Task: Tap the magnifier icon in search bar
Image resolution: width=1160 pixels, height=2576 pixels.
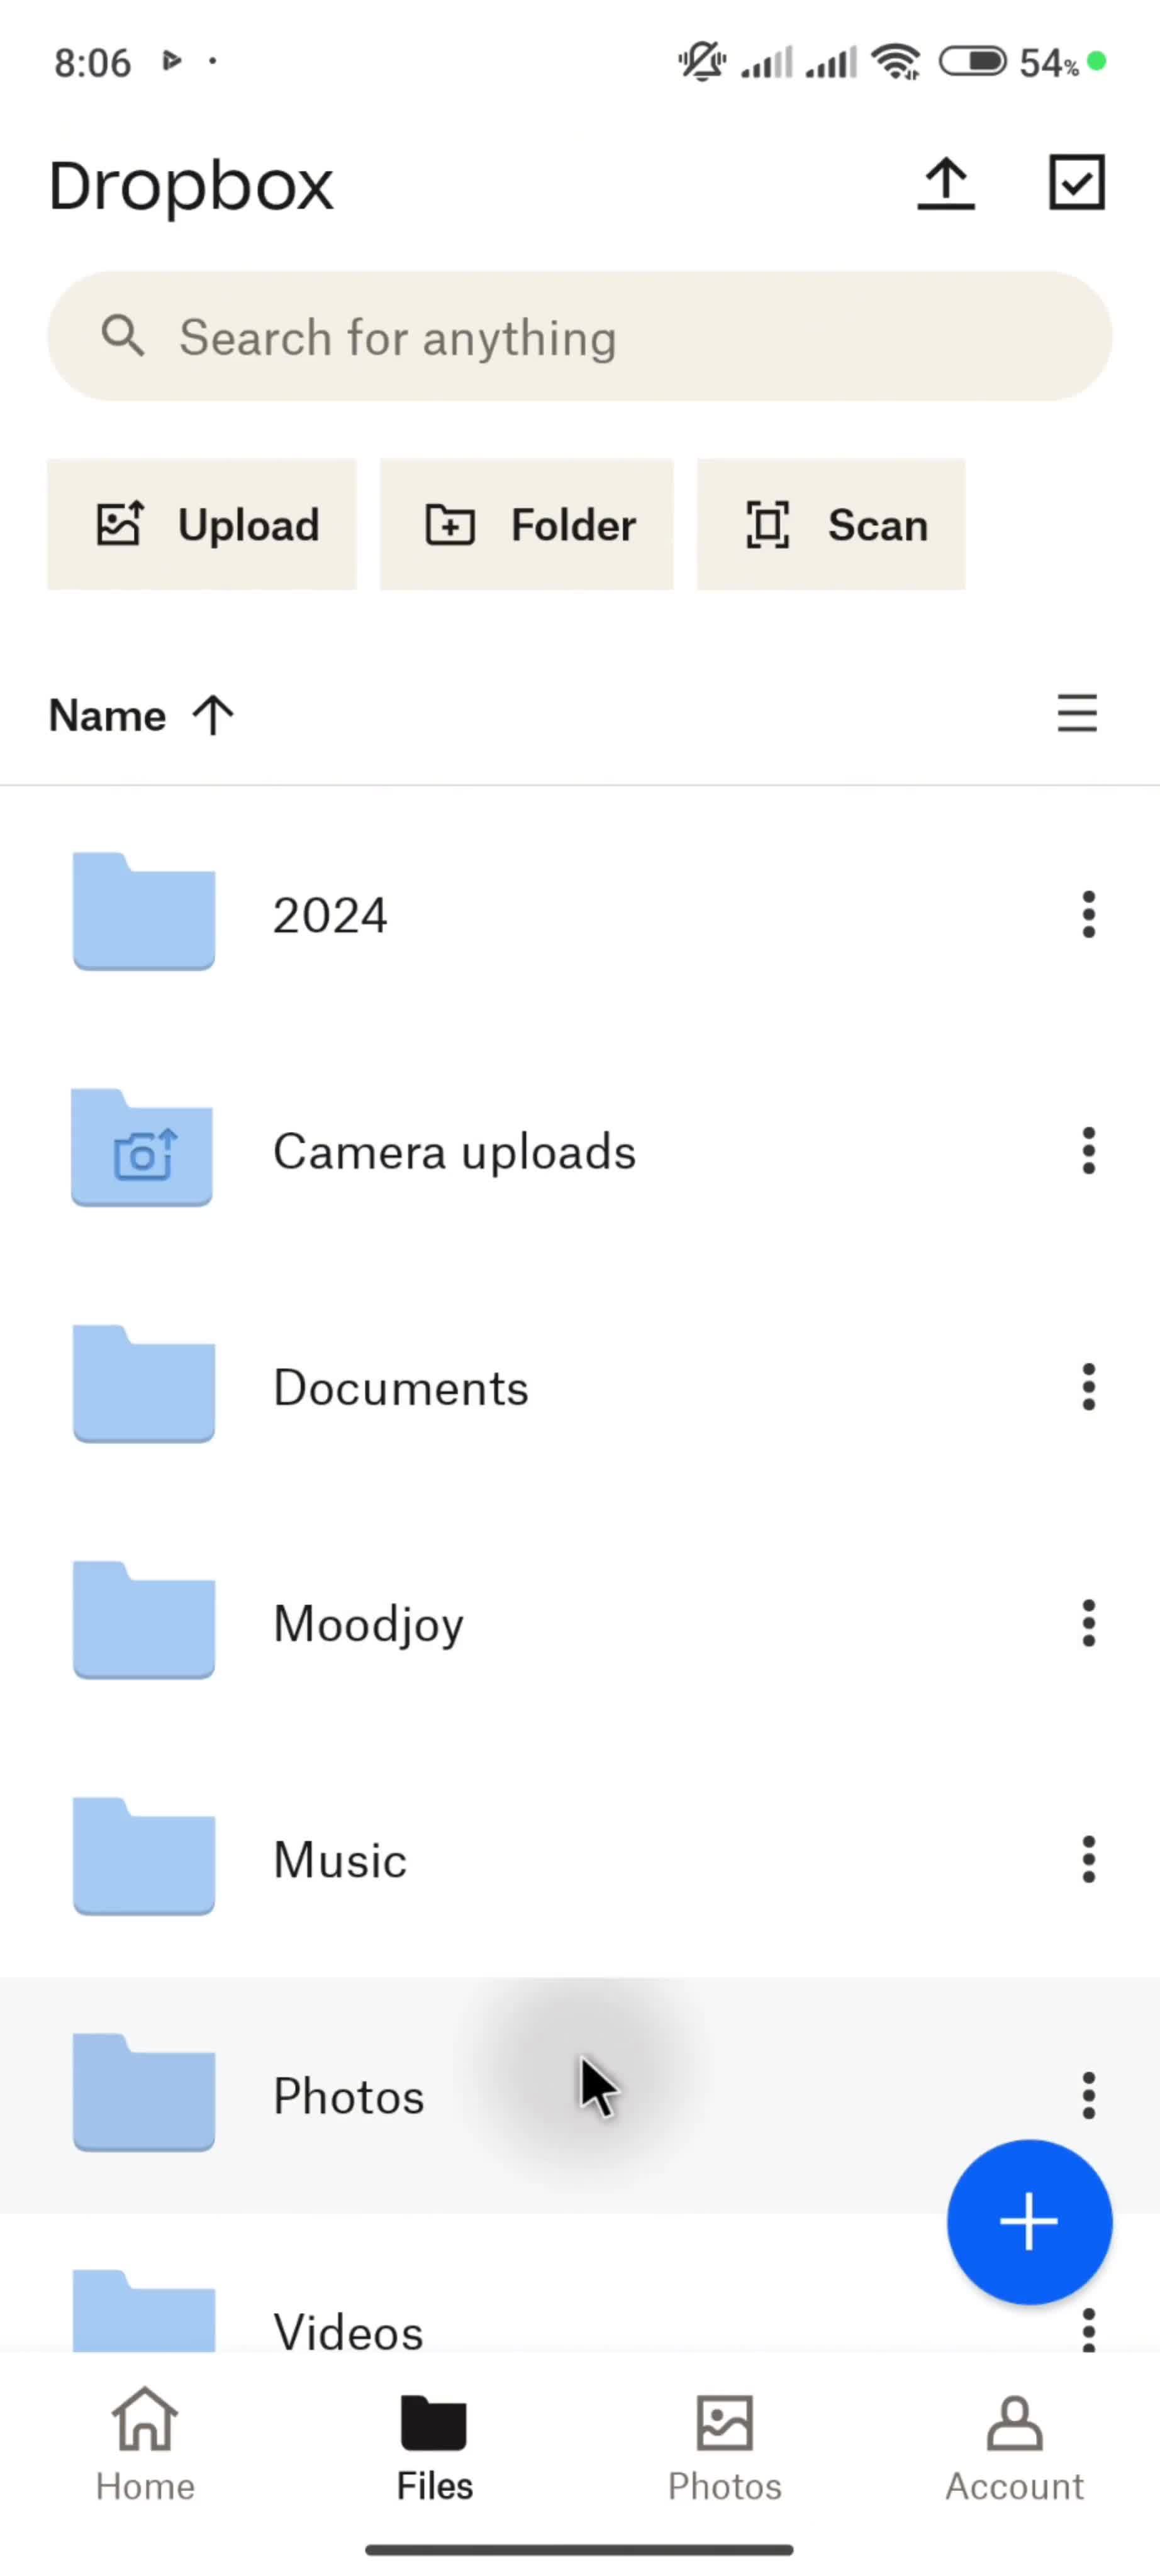Action: point(123,336)
